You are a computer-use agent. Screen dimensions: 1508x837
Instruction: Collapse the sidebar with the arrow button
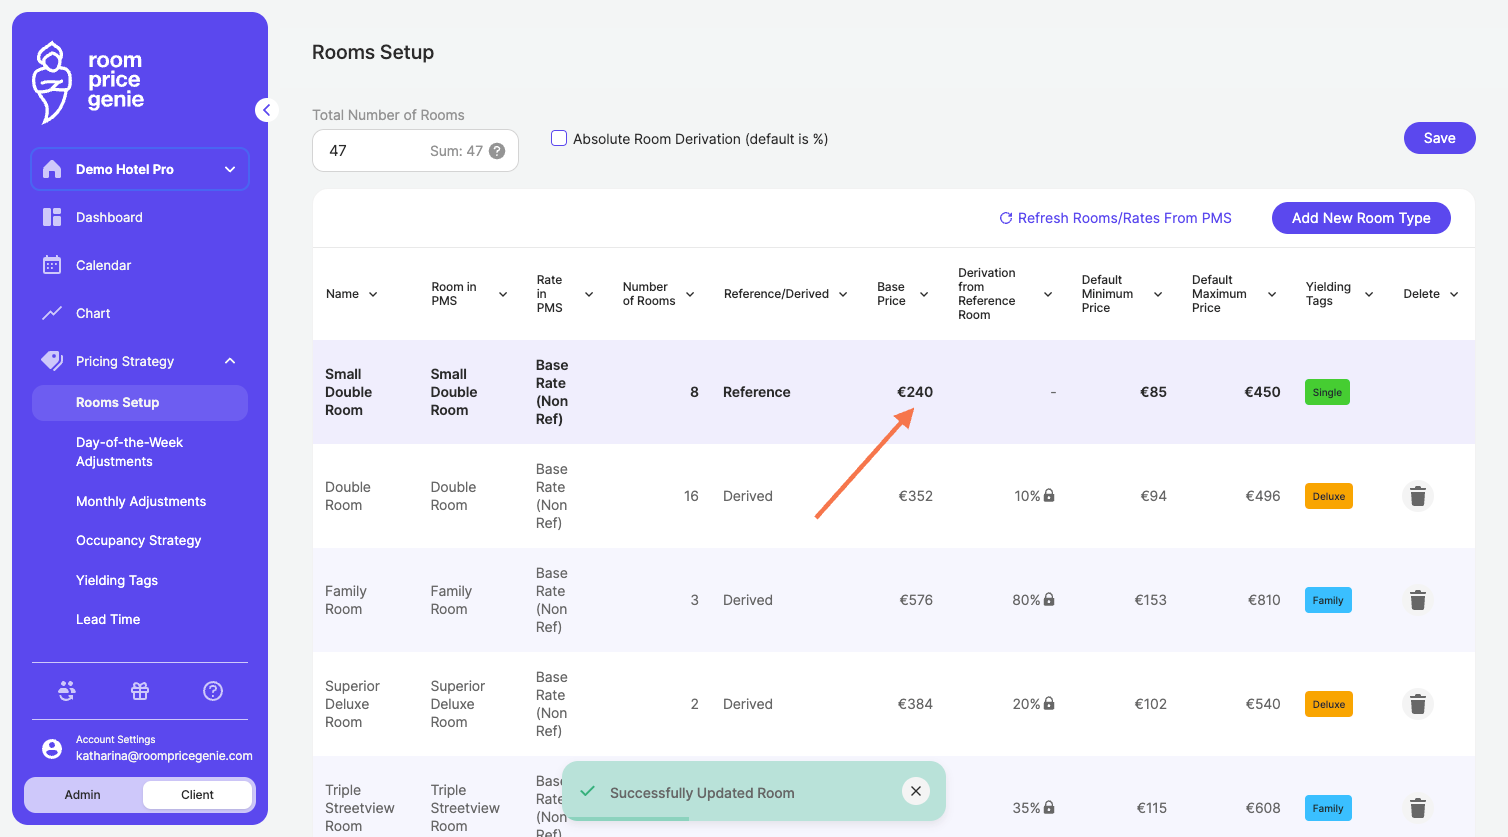(266, 110)
